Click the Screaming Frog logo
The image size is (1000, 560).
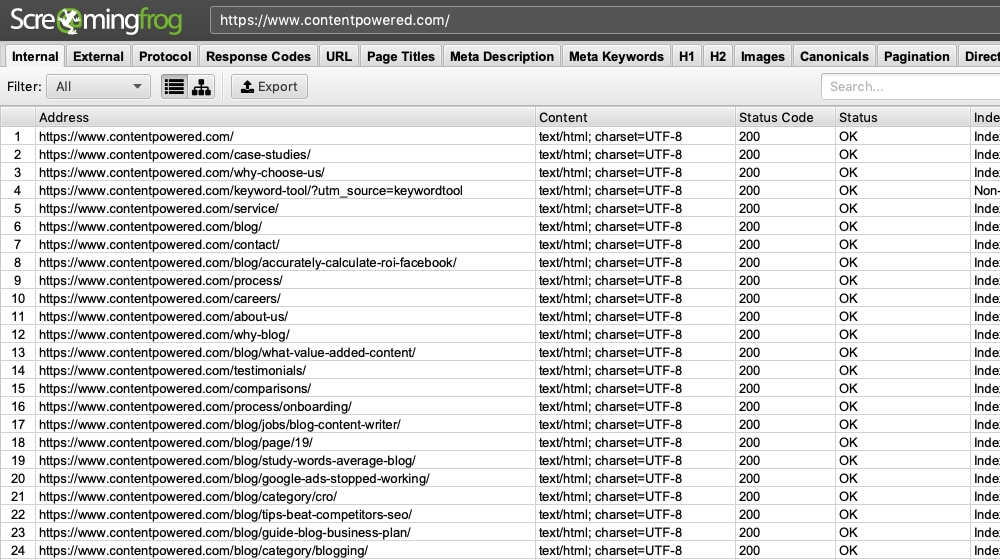click(x=99, y=19)
